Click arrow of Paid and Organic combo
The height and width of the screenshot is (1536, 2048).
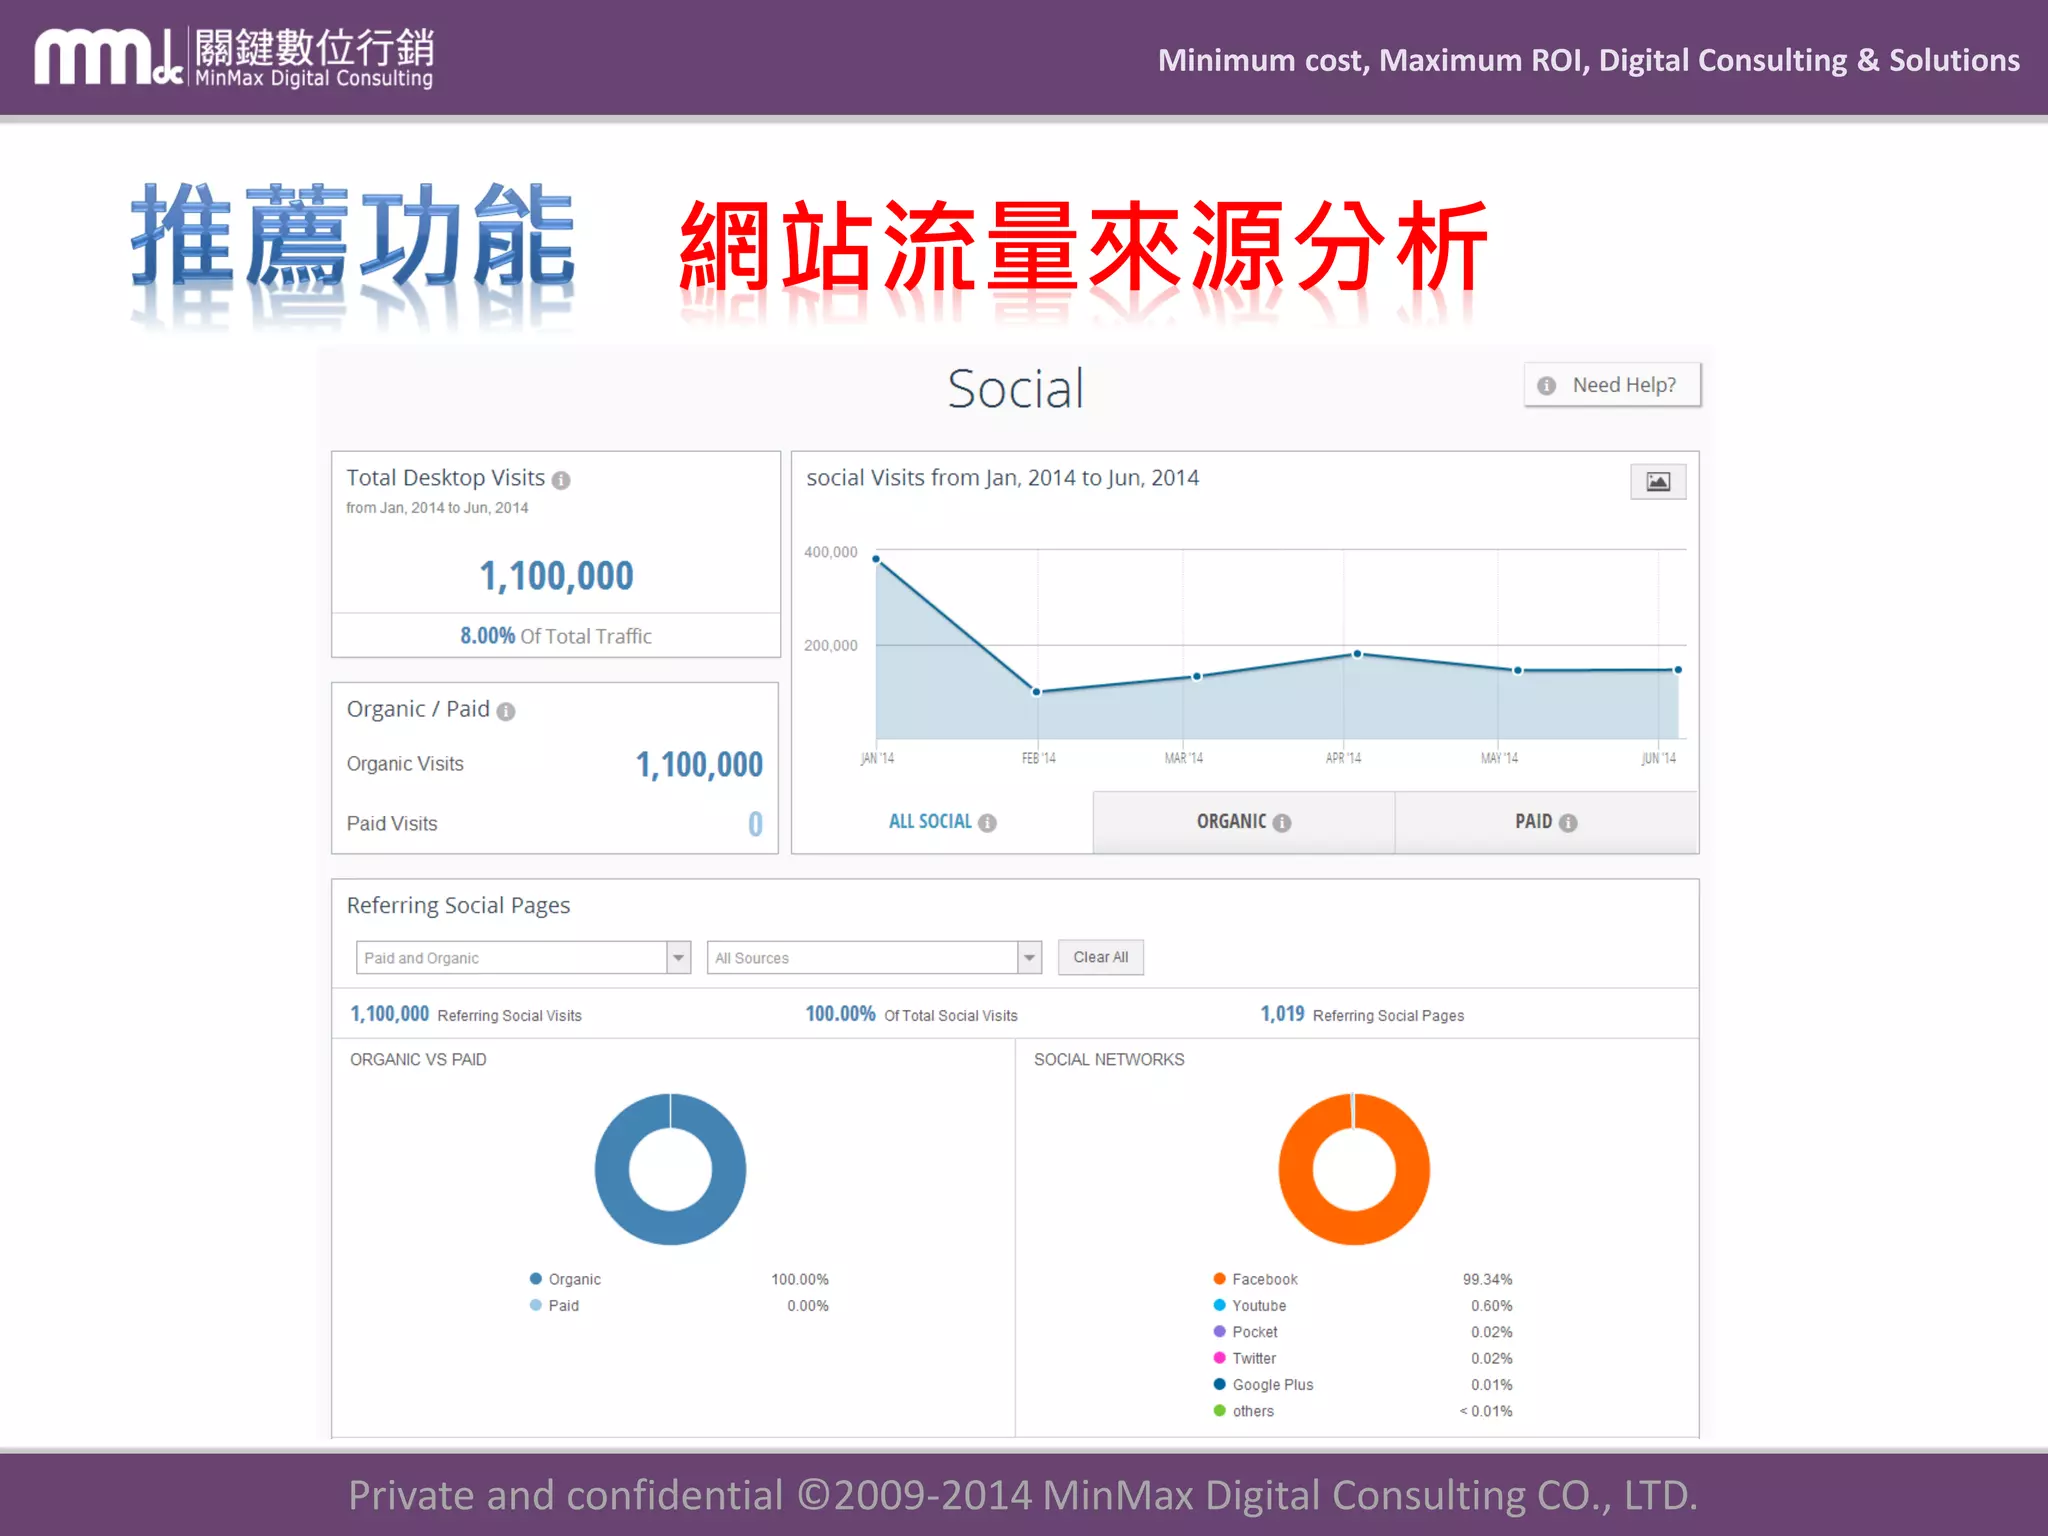click(679, 957)
